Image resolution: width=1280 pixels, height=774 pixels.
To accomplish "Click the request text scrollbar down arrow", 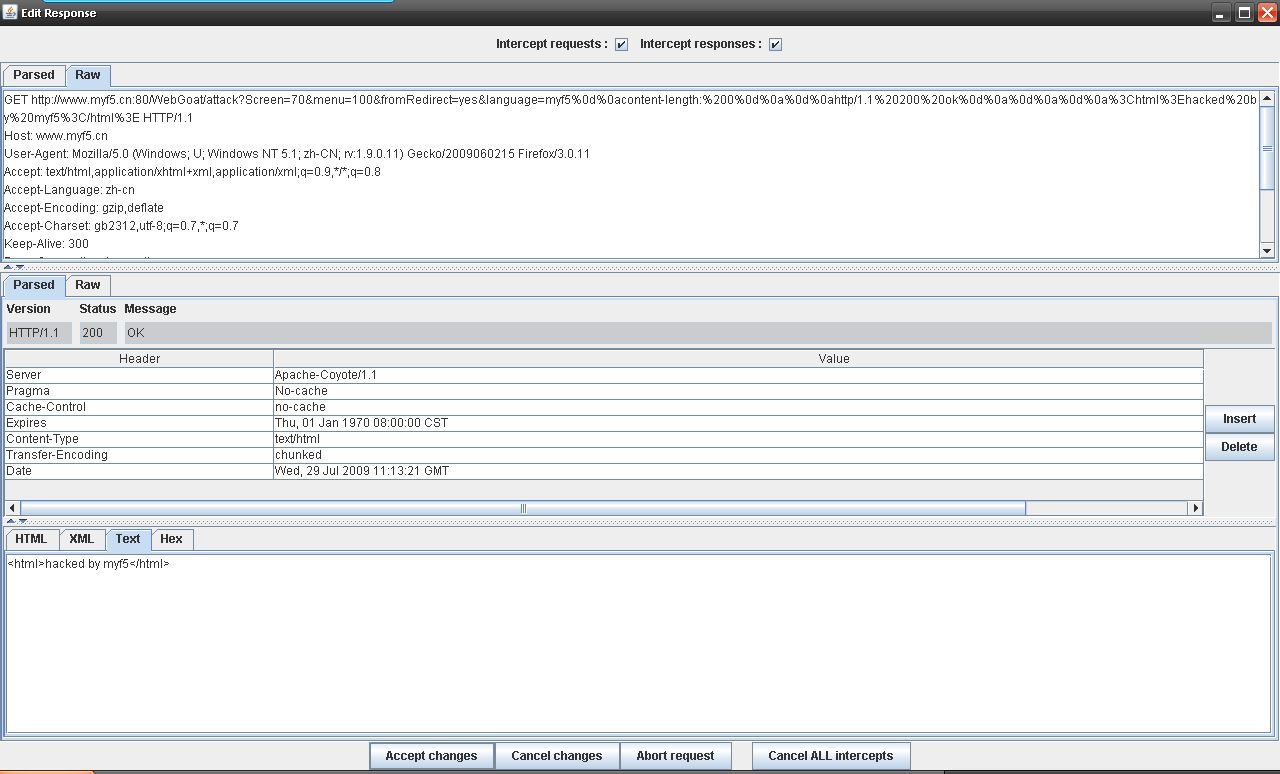I will (1267, 250).
